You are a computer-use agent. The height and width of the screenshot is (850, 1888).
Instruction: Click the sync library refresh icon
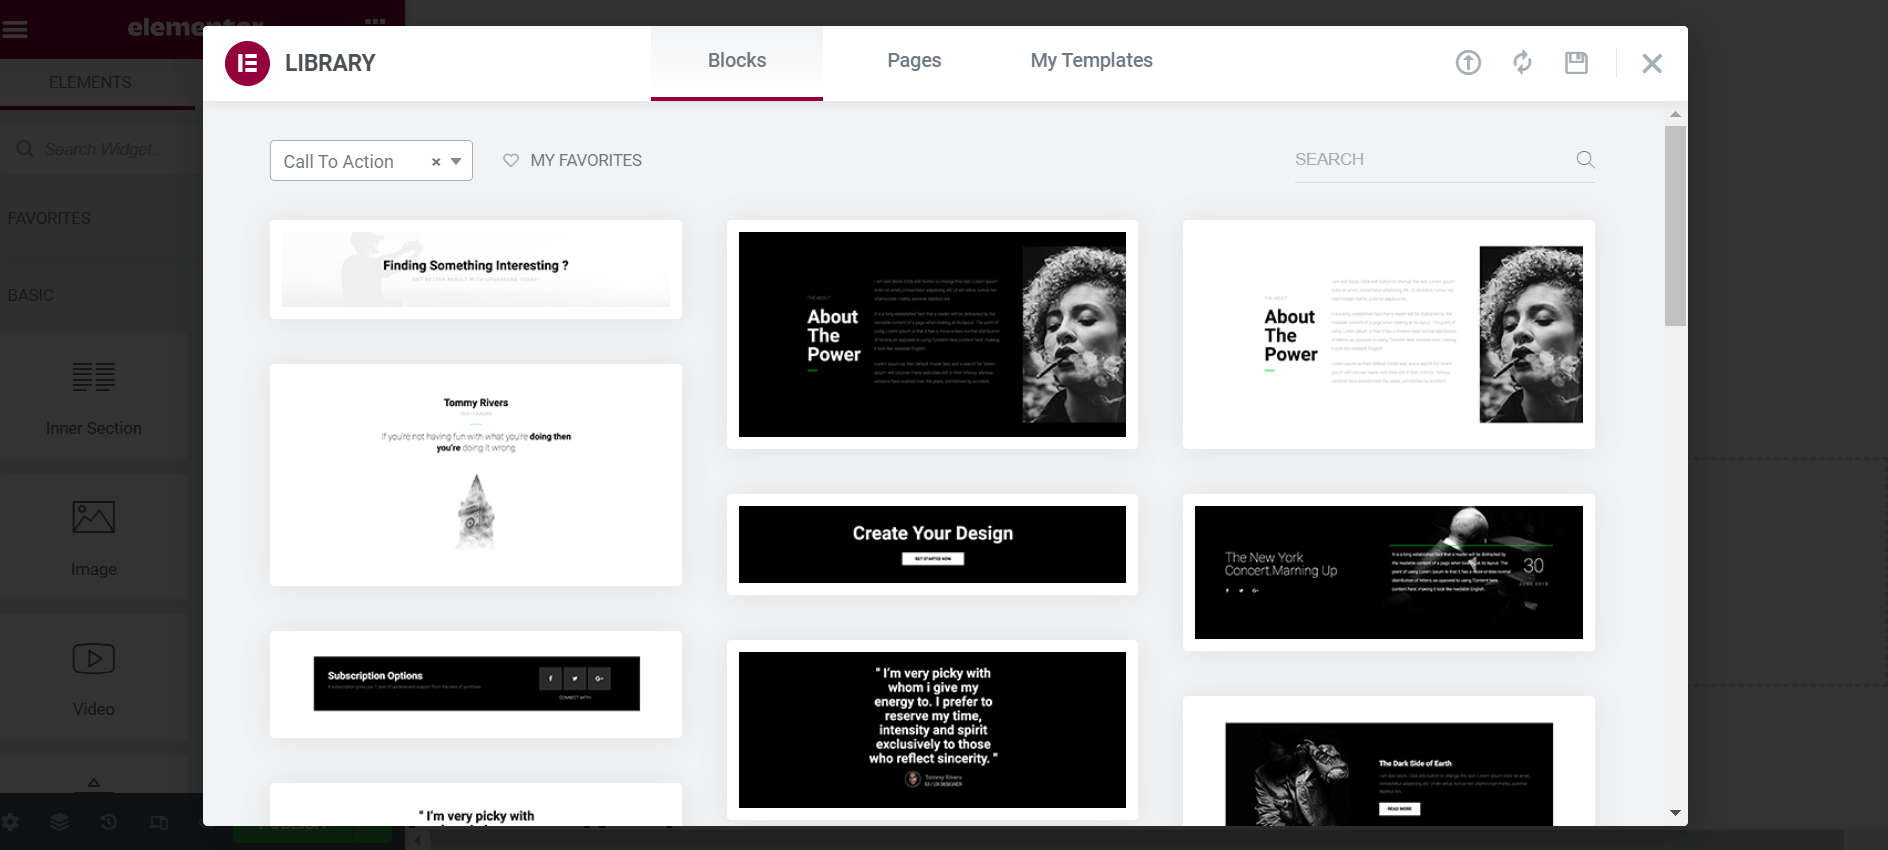click(1522, 63)
